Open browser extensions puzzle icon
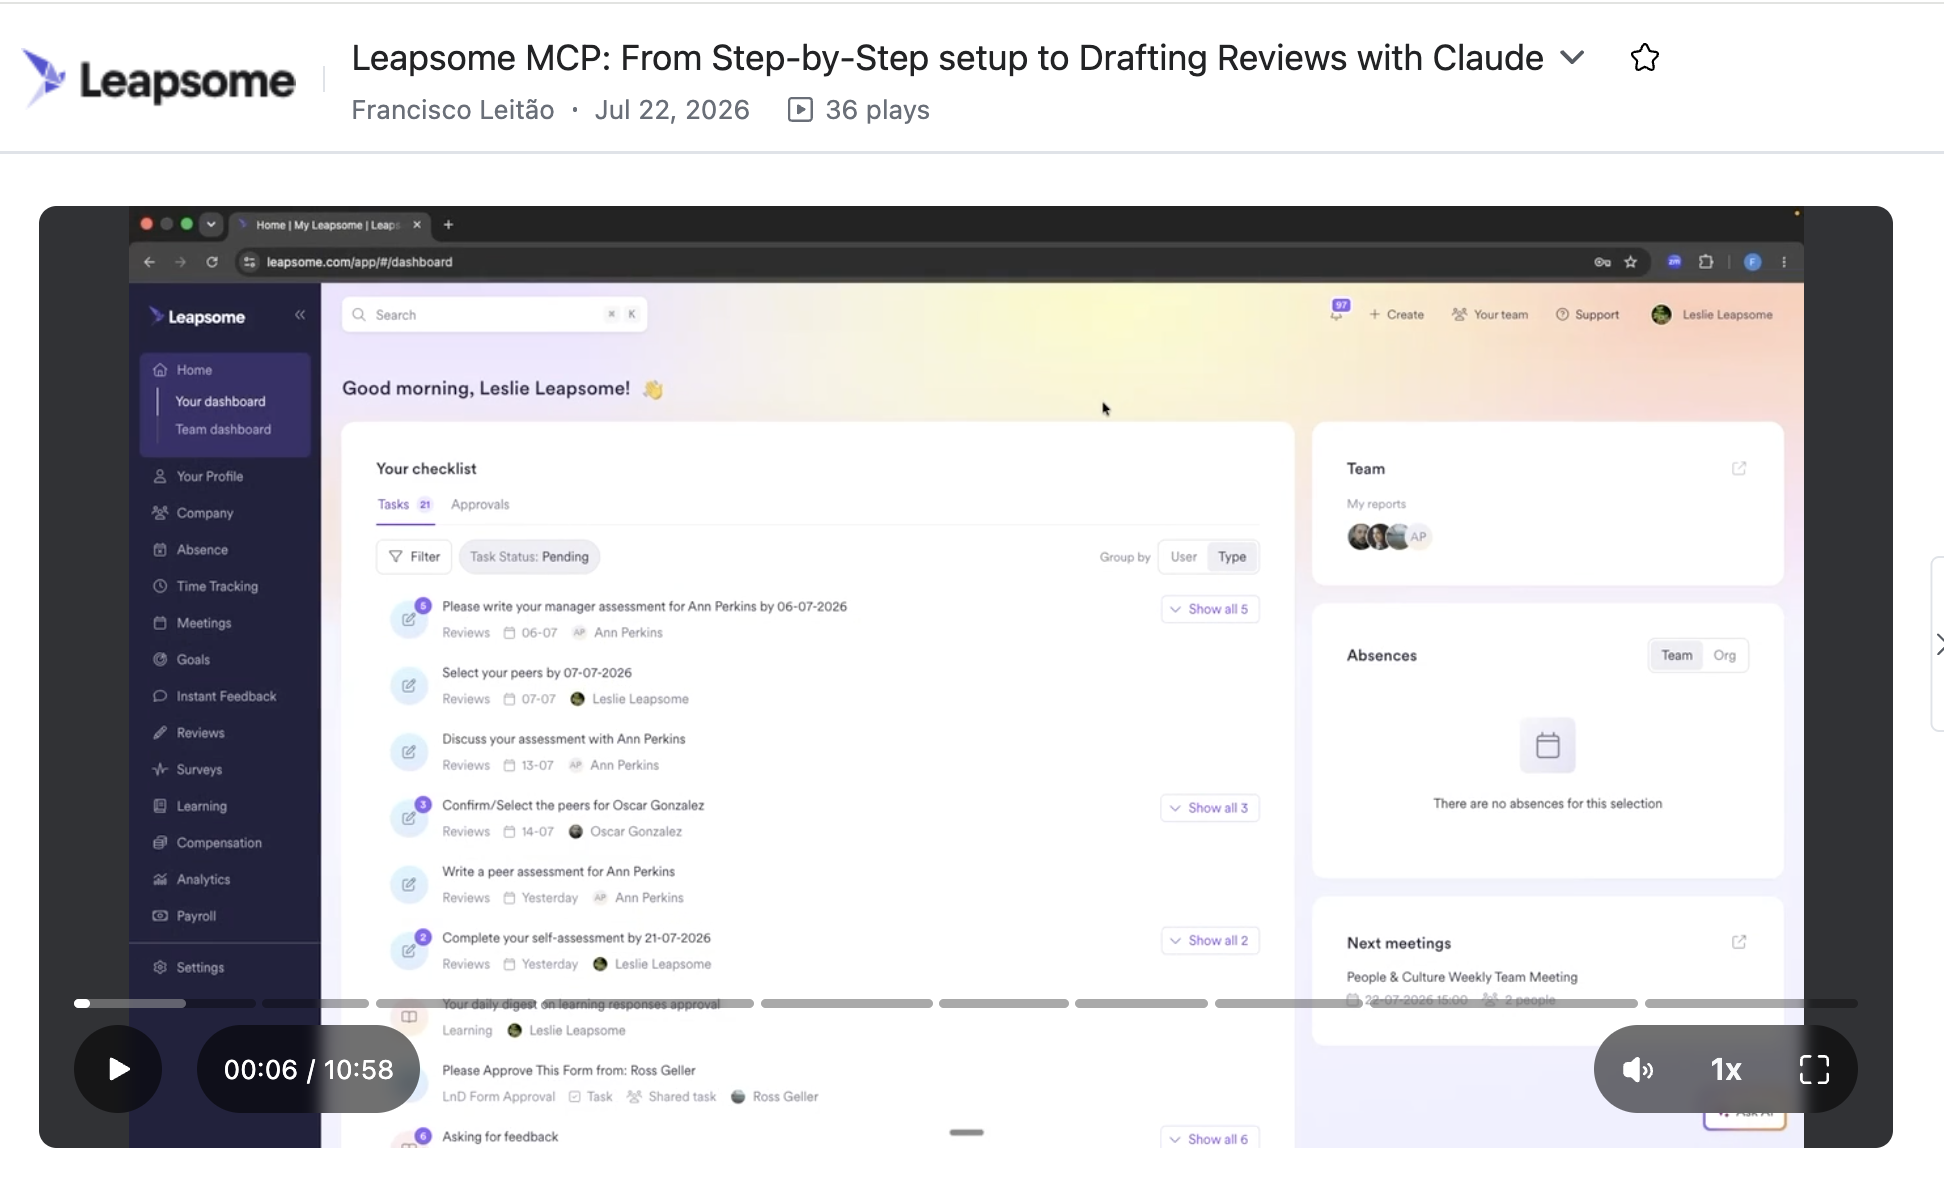The image size is (1944, 1188). [x=1706, y=262]
